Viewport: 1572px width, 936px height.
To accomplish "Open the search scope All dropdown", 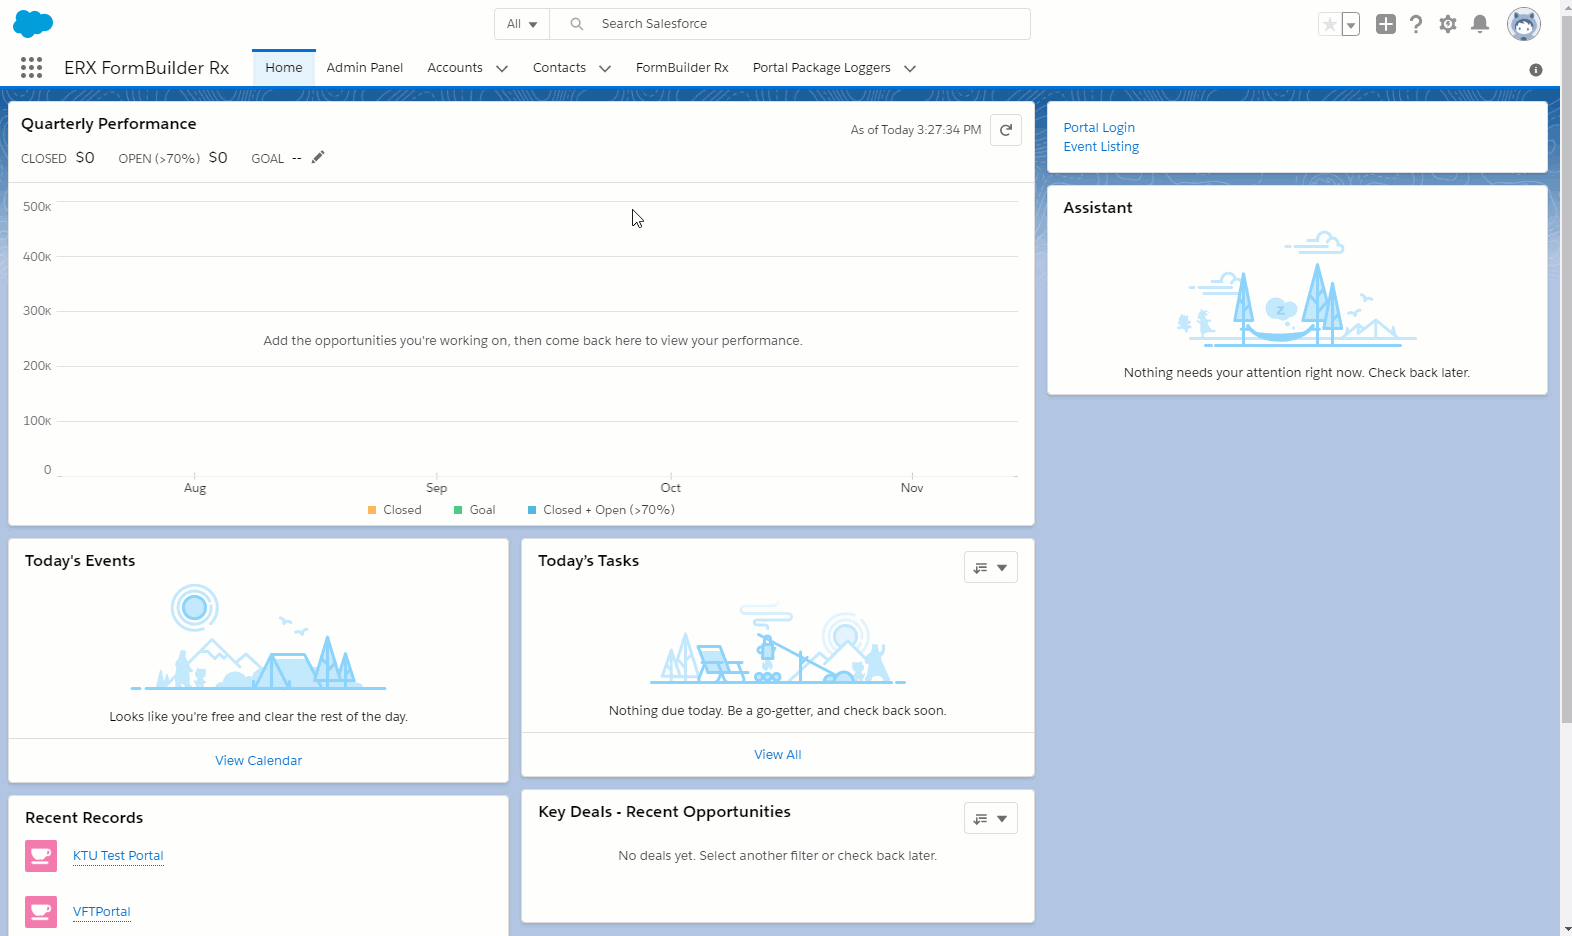I will (x=522, y=24).
